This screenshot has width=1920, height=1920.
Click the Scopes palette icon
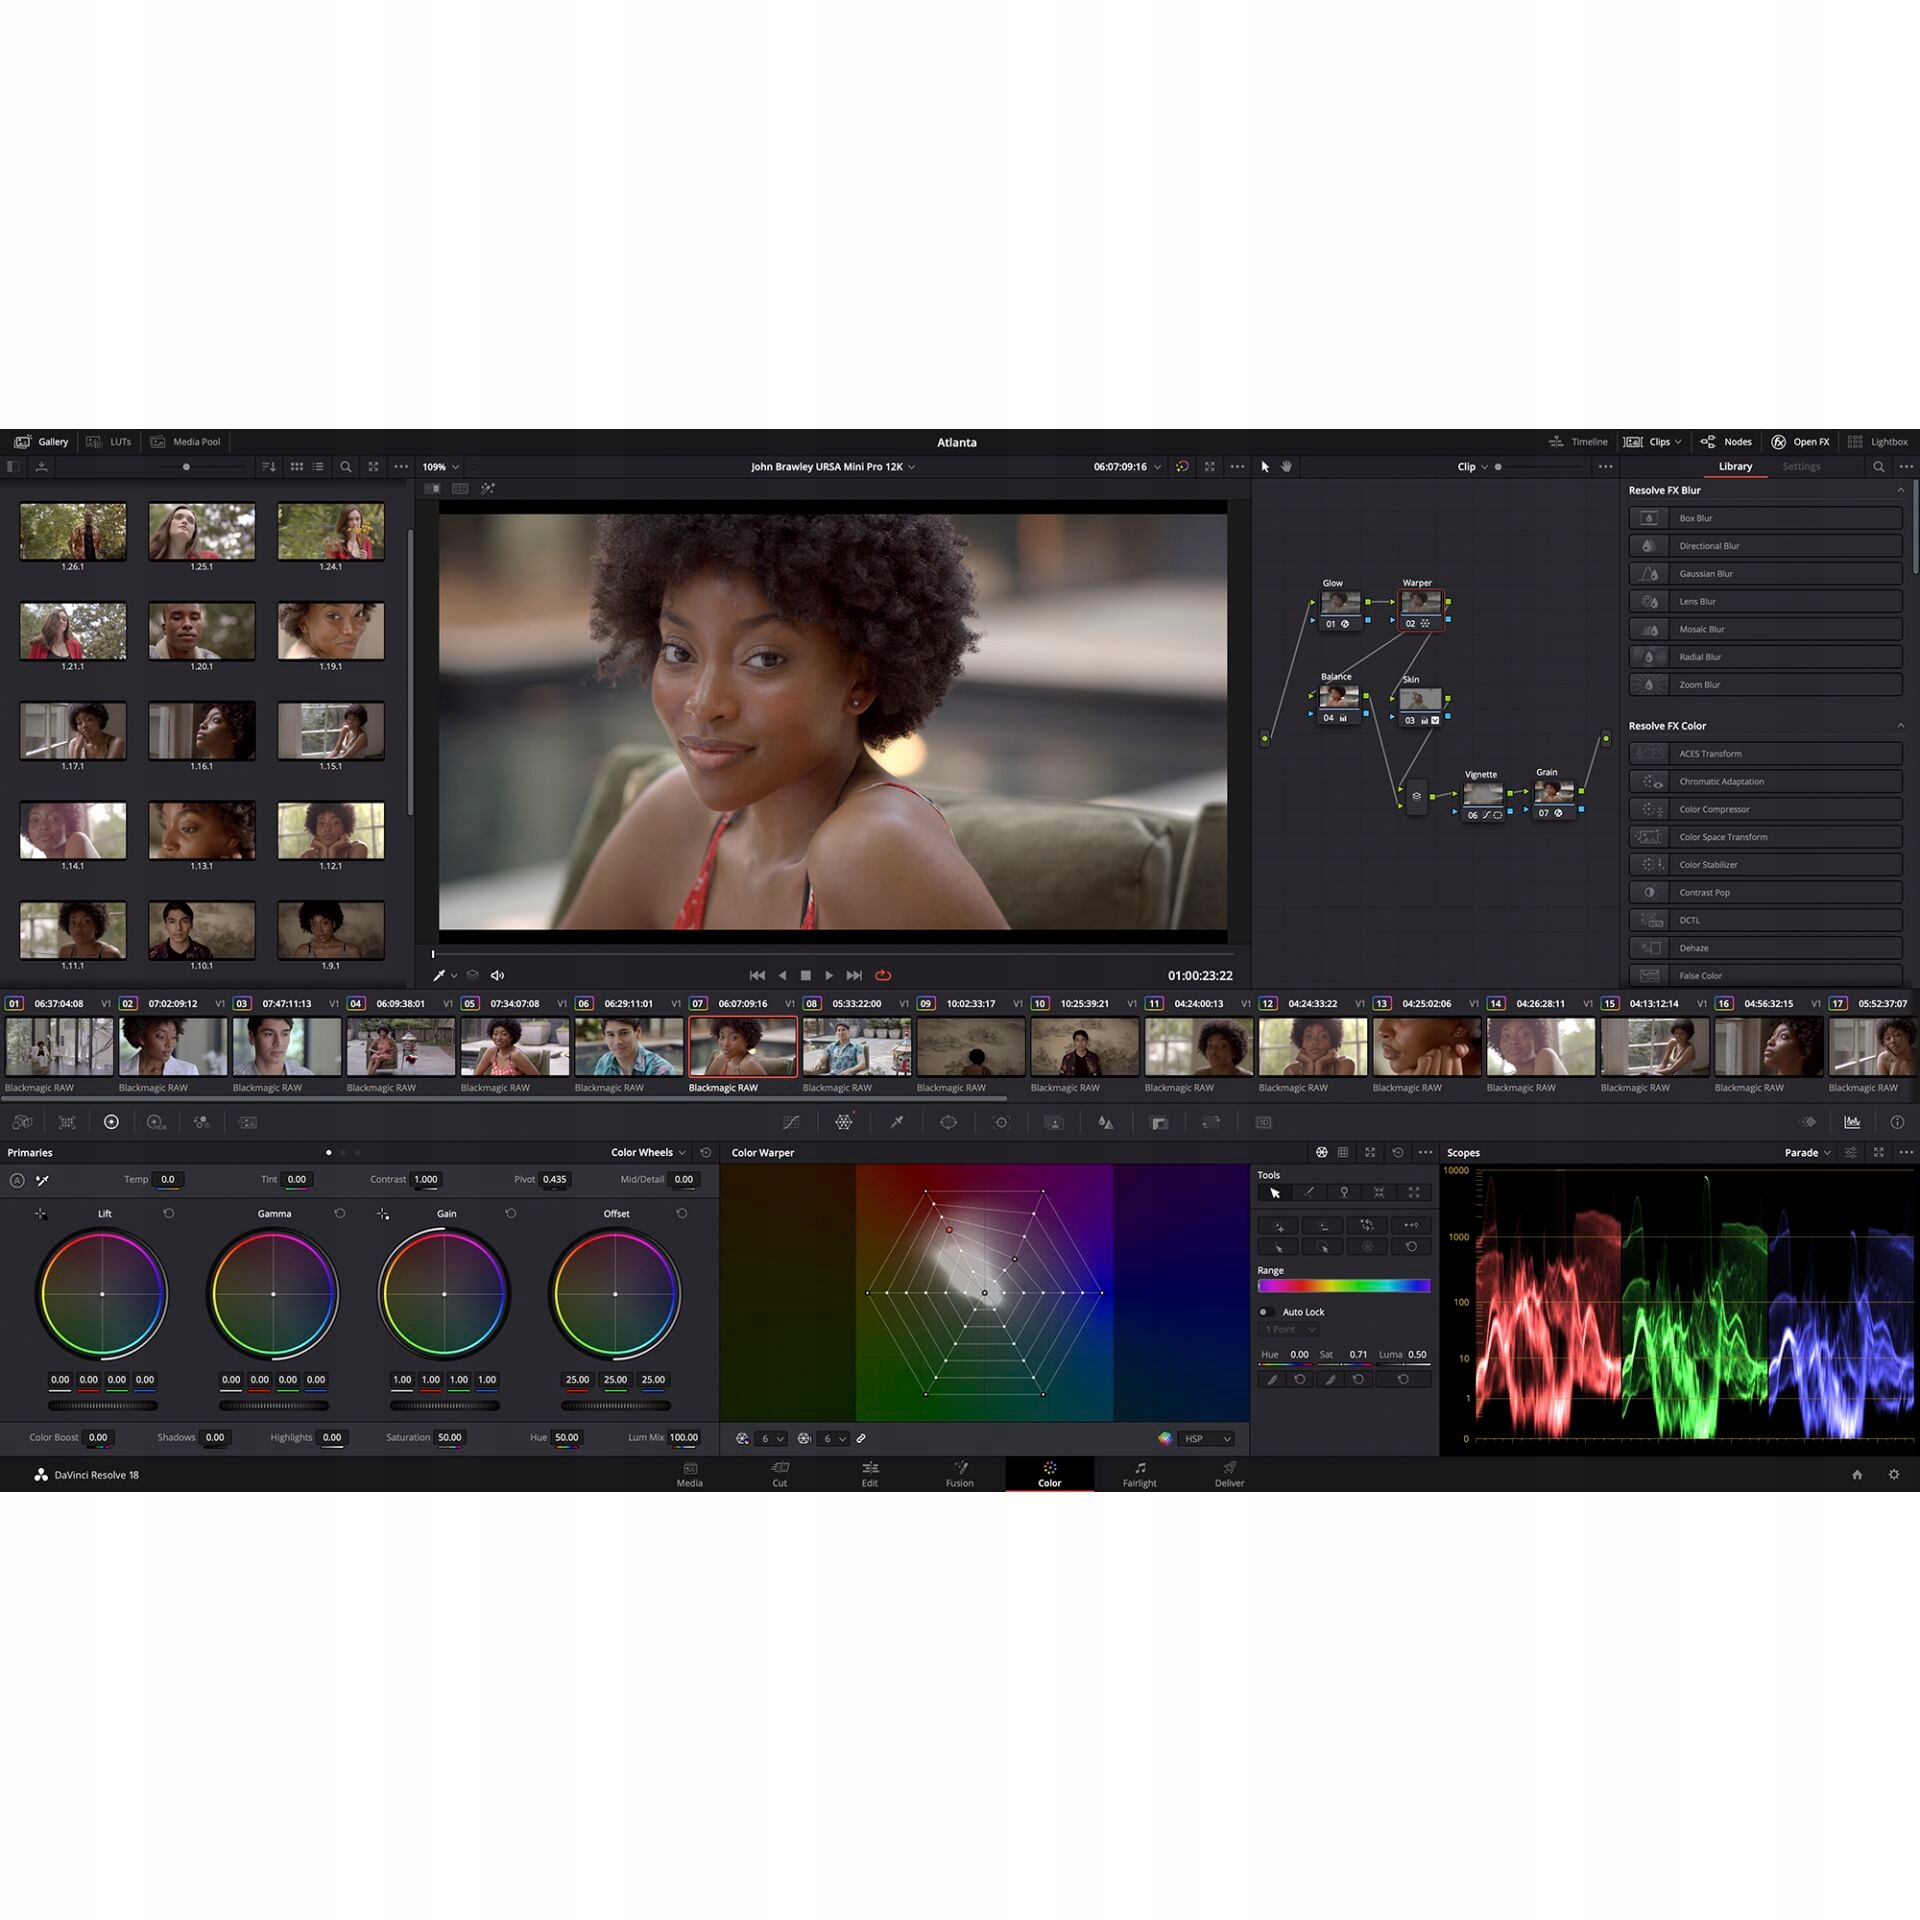pyautogui.click(x=1852, y=1122)
